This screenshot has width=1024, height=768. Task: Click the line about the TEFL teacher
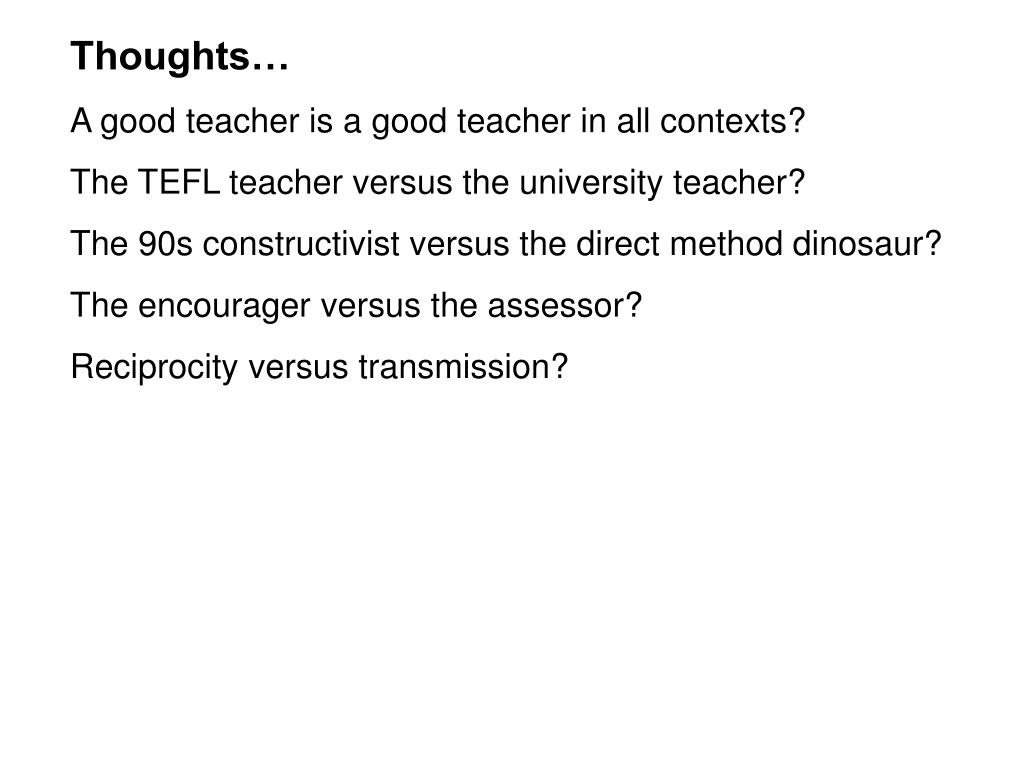pos(438,182)
